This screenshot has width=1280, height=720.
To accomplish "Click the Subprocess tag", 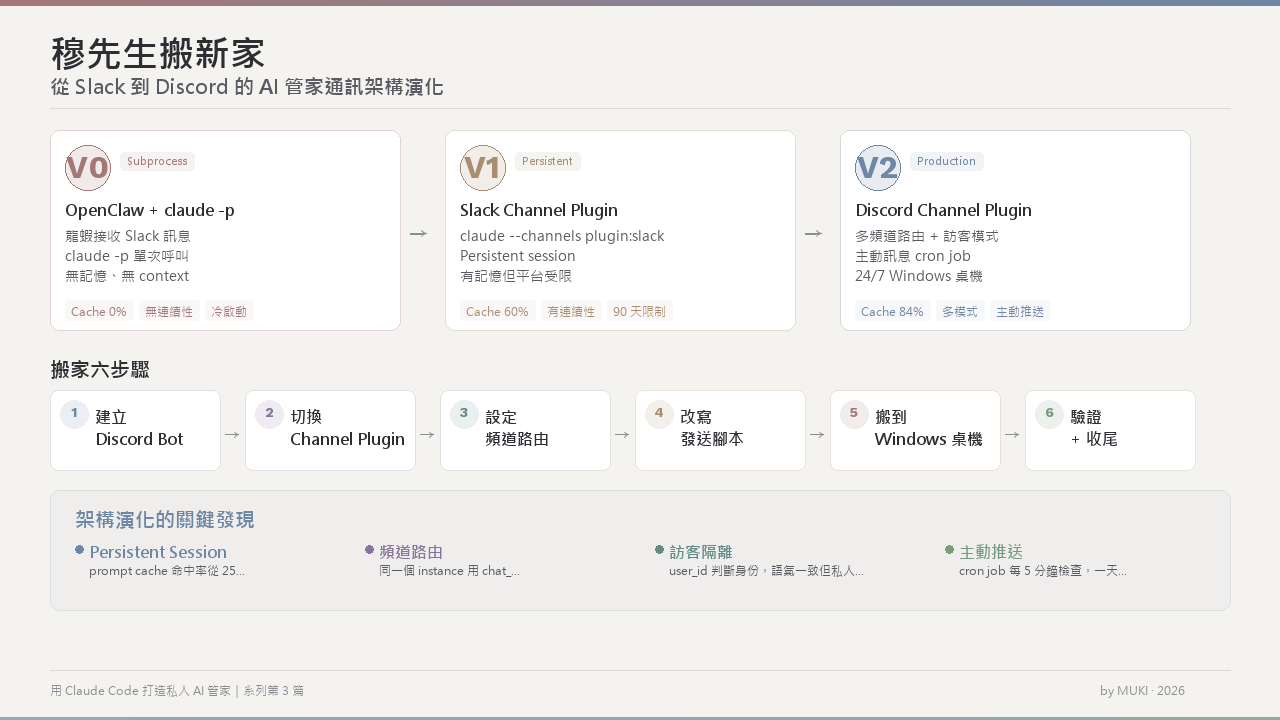I will pos(157,161).
